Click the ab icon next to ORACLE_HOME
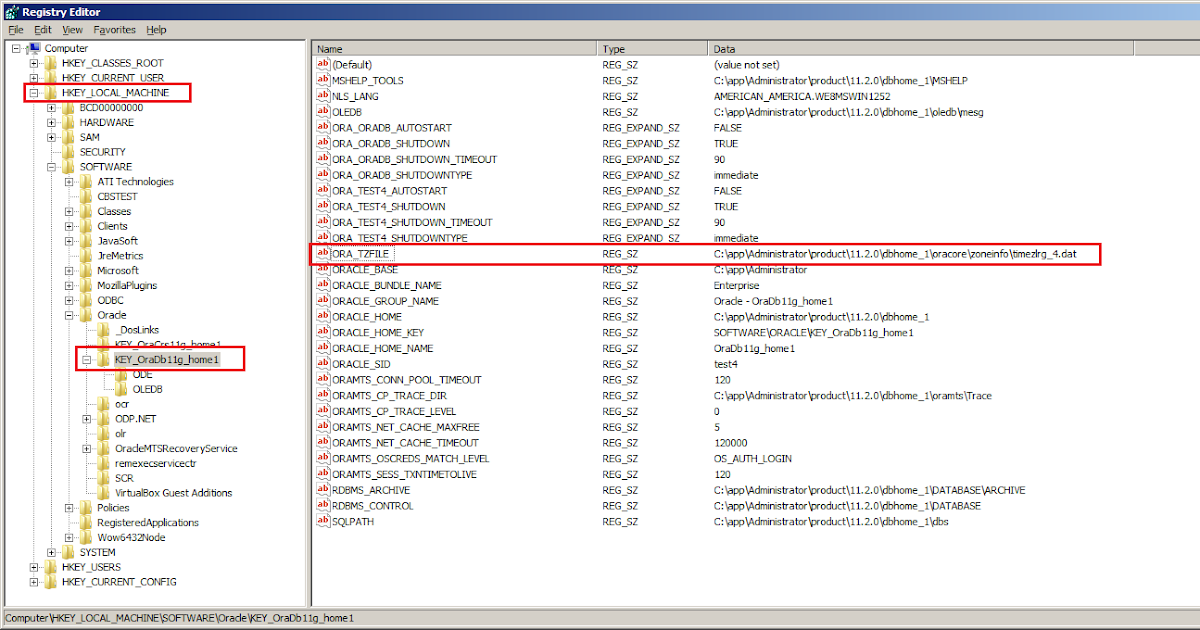 pyautogui.click(x=321, y=317)
